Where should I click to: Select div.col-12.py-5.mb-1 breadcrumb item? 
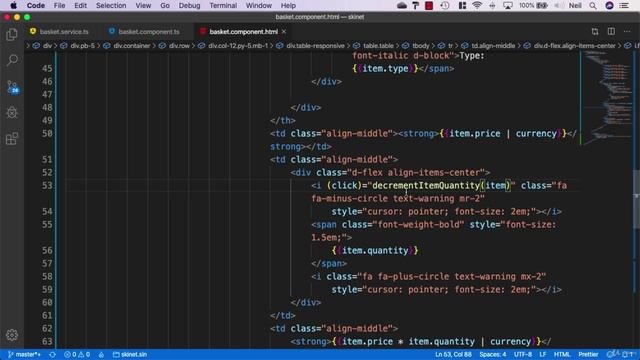(238, 46)
